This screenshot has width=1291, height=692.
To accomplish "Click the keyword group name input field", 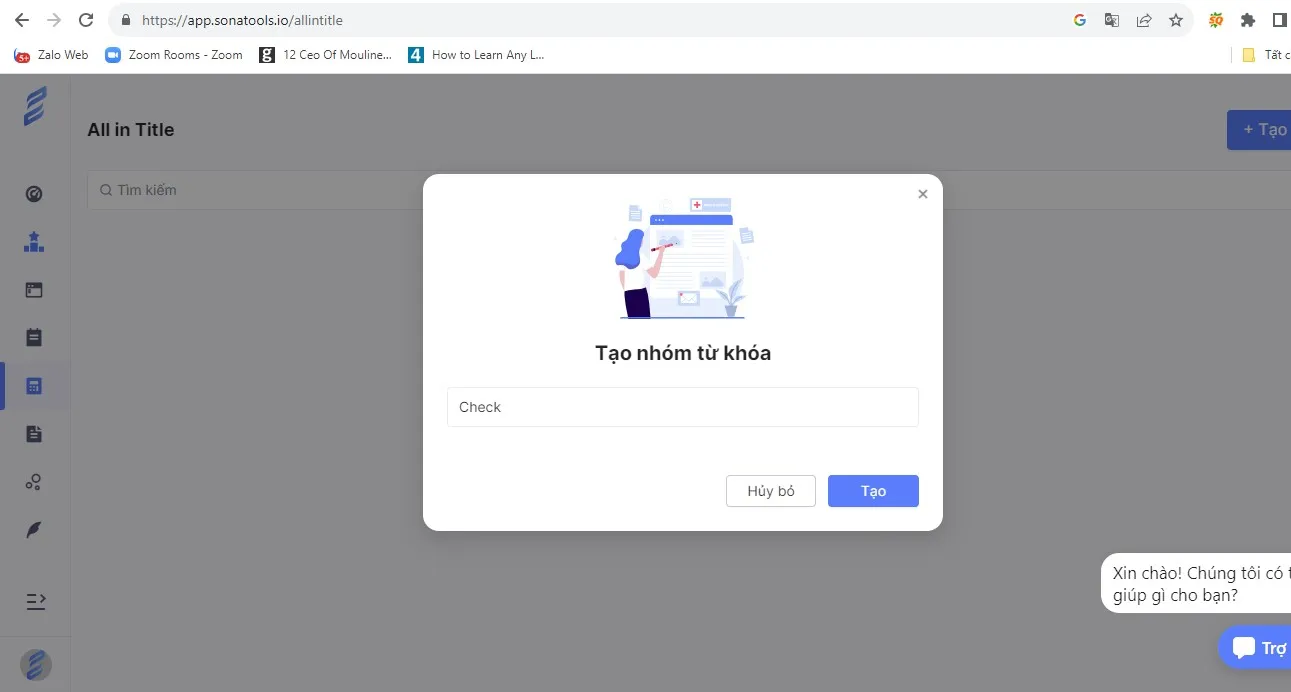I will (682, 407).
